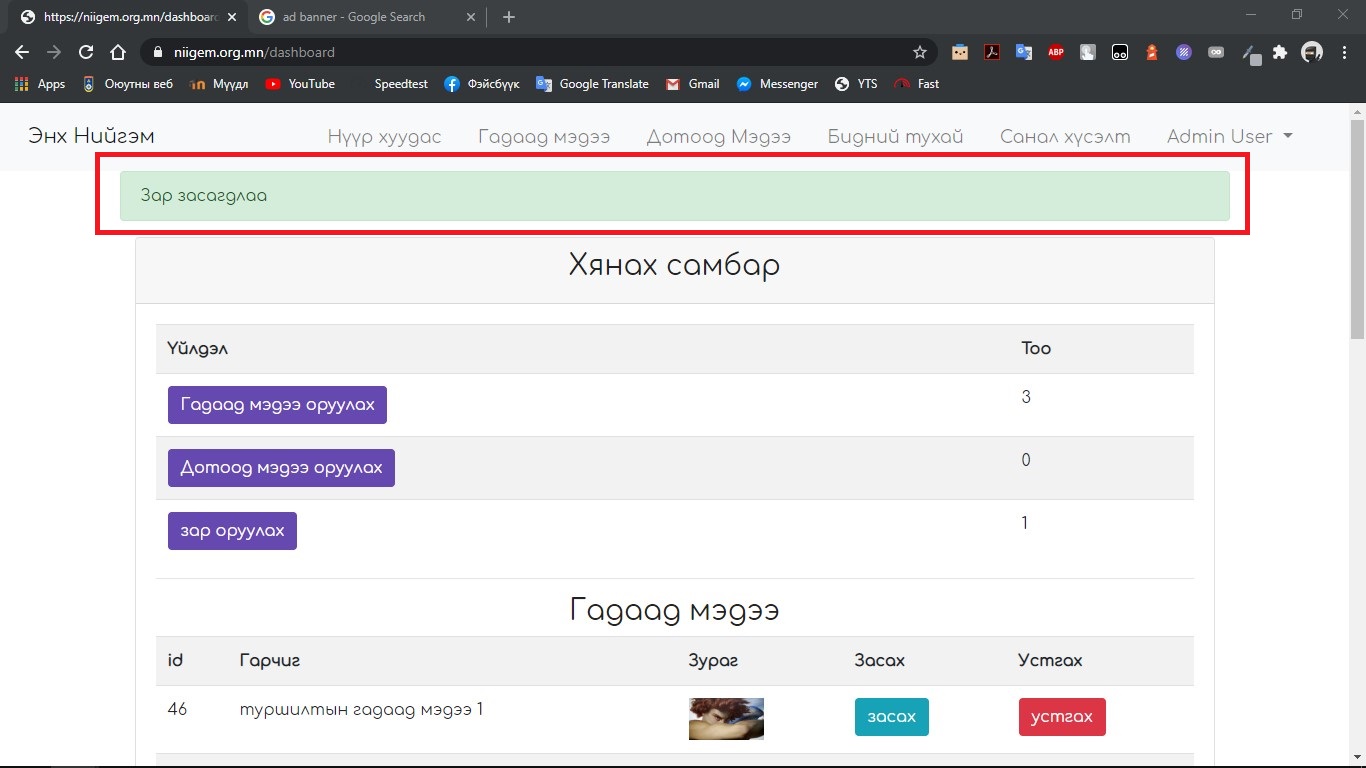Bookmark this page with the star icon
Image resolution: width=1366 pixels, height=768 pixels.
click(919, 52)
